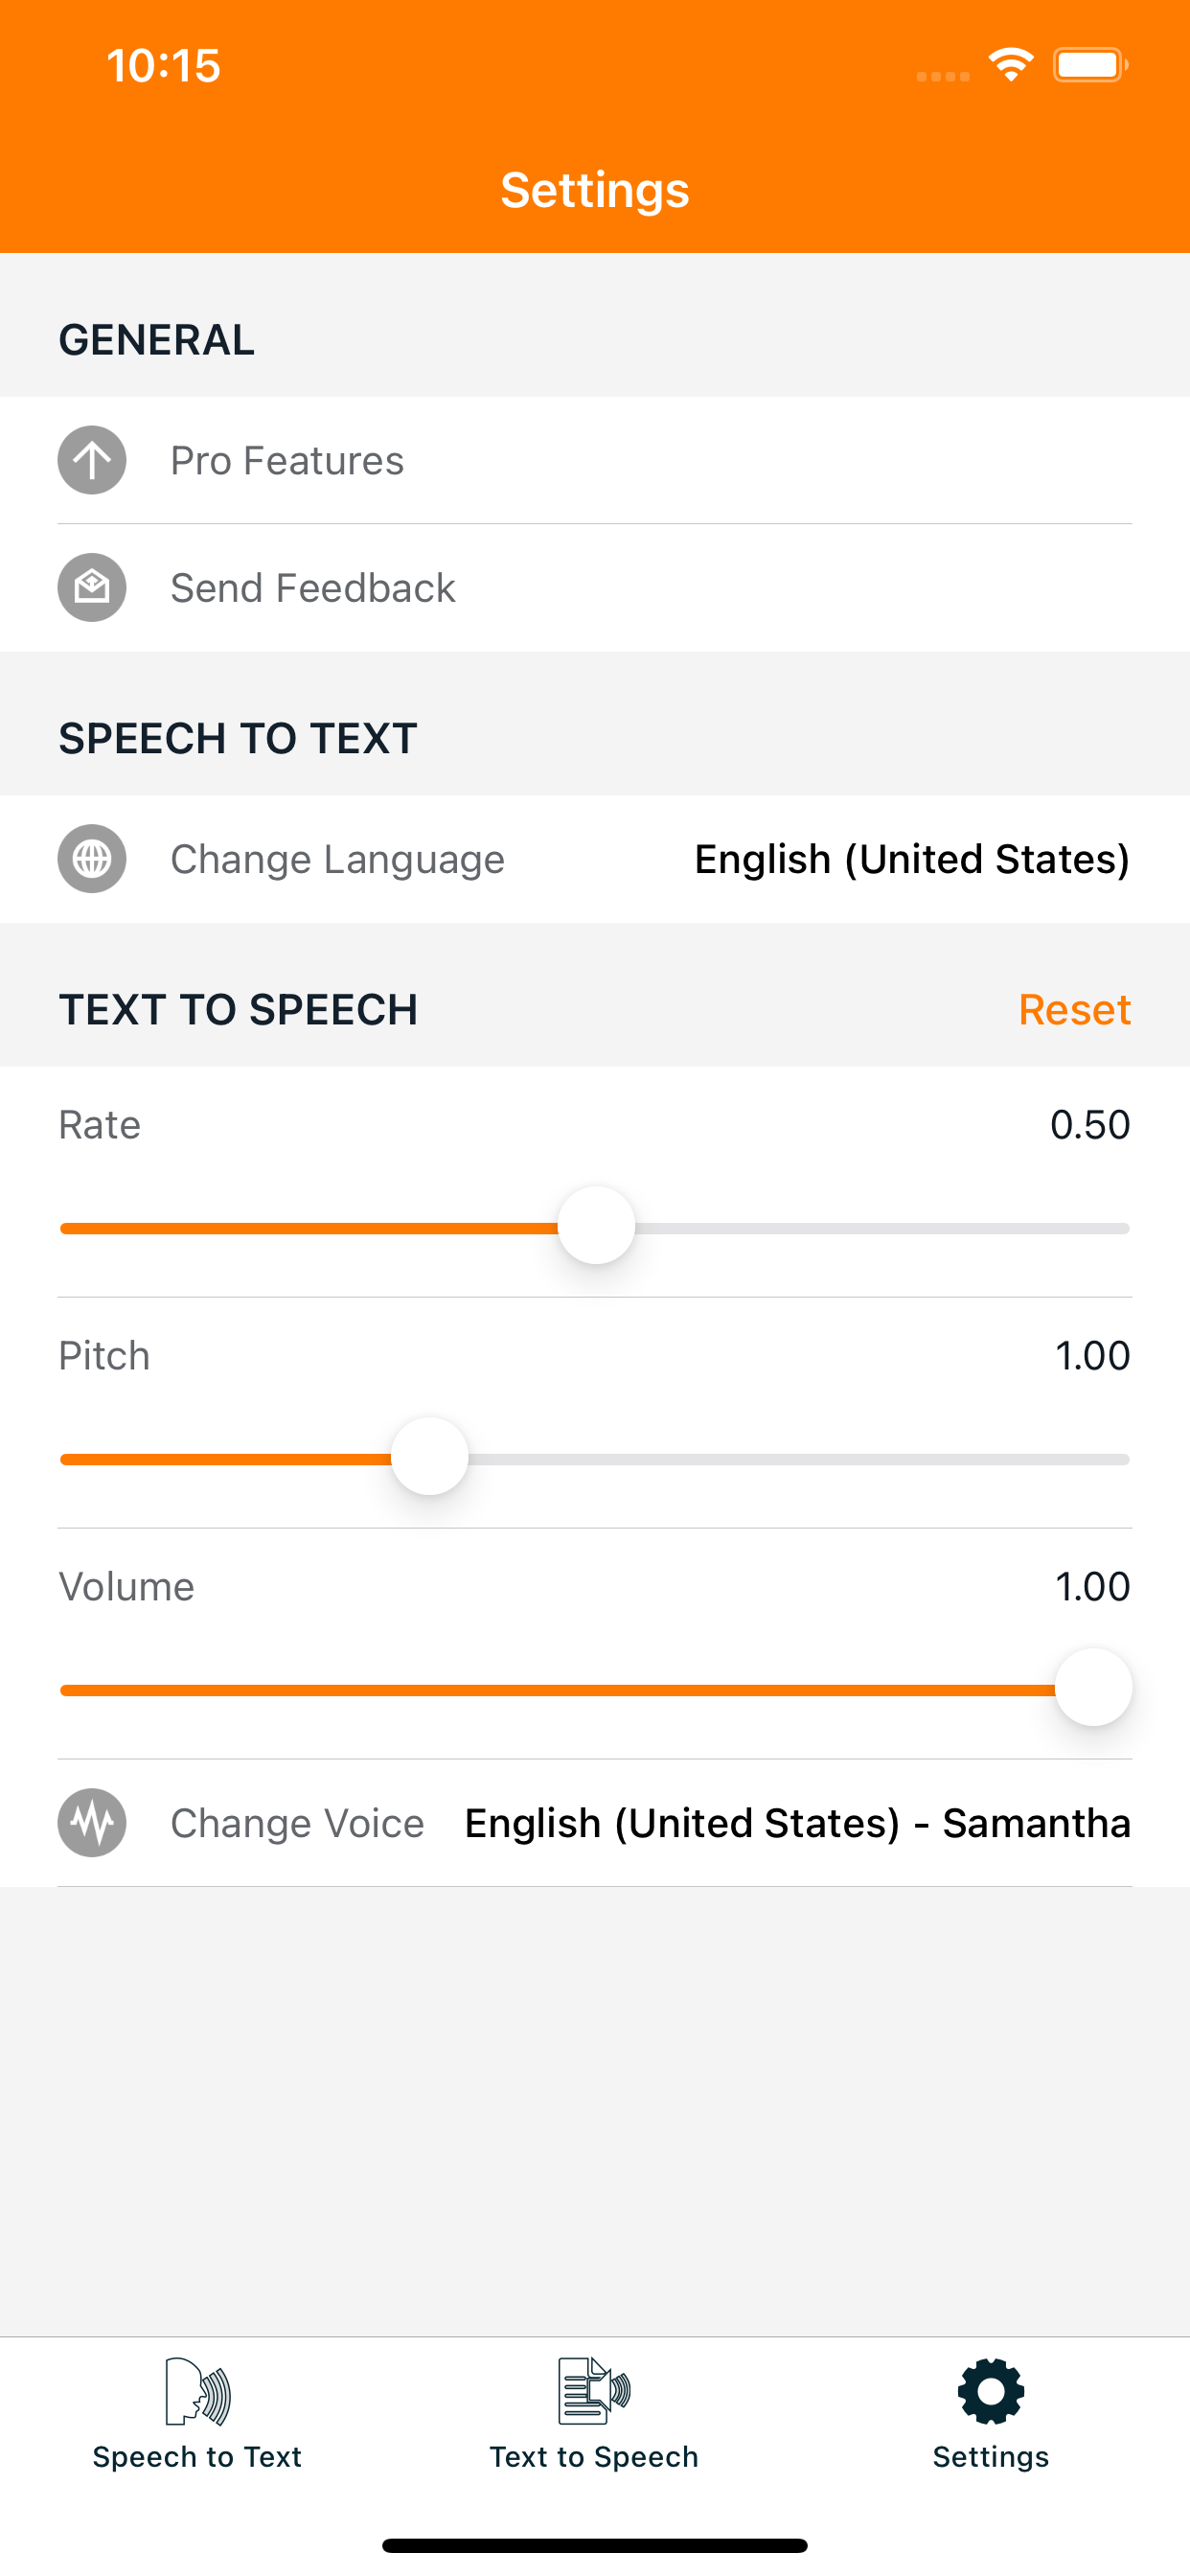Switch to the Text to Speech tab label
Image resolution: width=1190 pixels, height=2576 pixels.
point(594,2456)
